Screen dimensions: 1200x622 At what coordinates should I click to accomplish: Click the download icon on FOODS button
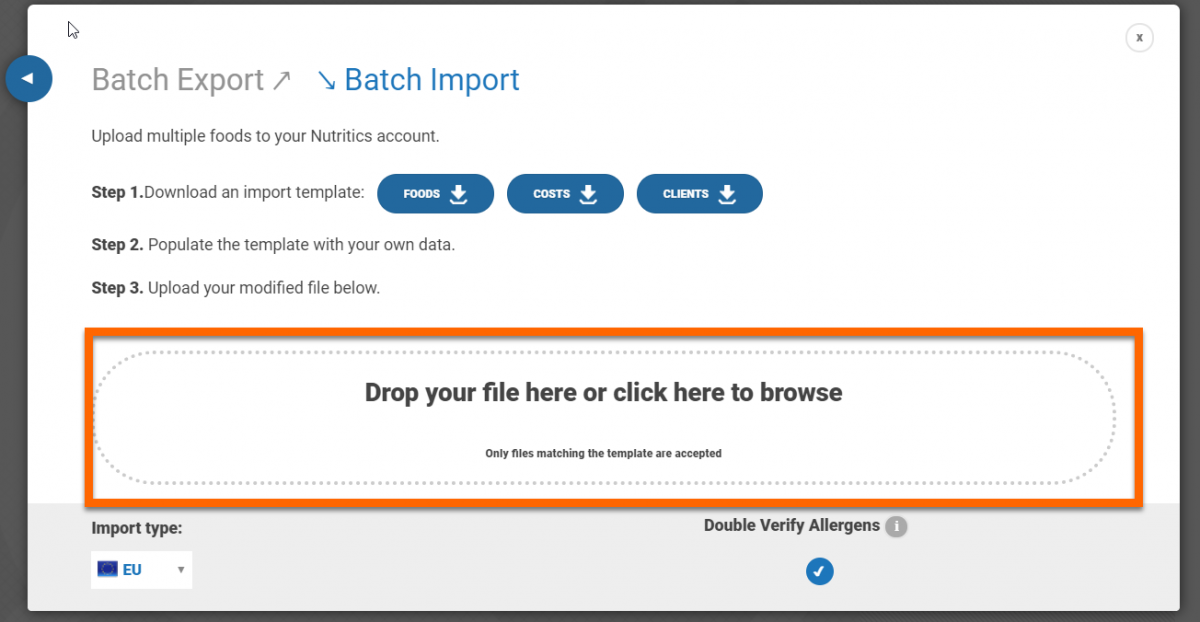click(459, 194)
